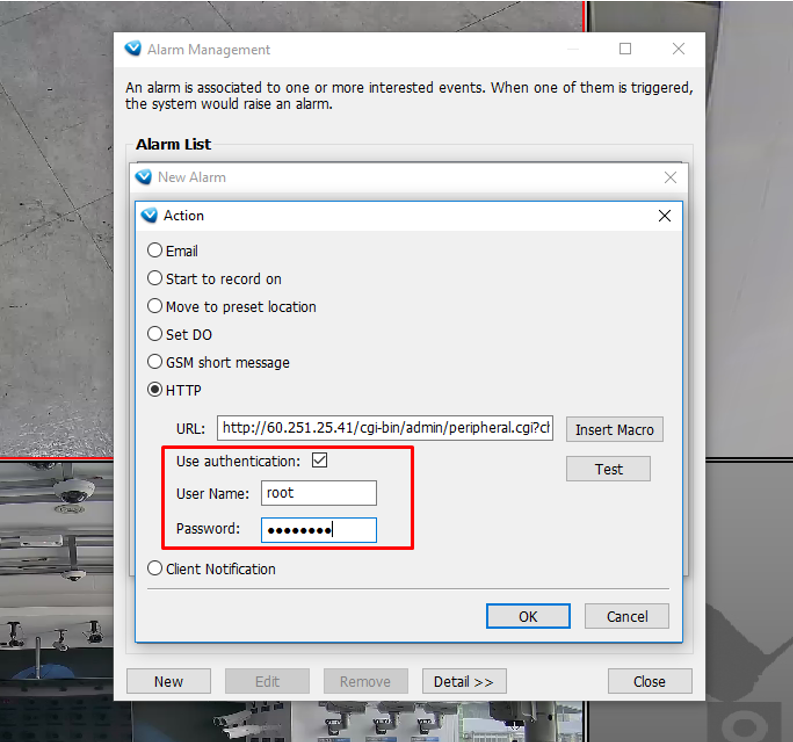
Task: Expand details with the Detail >> button
Action: [463, 682]
